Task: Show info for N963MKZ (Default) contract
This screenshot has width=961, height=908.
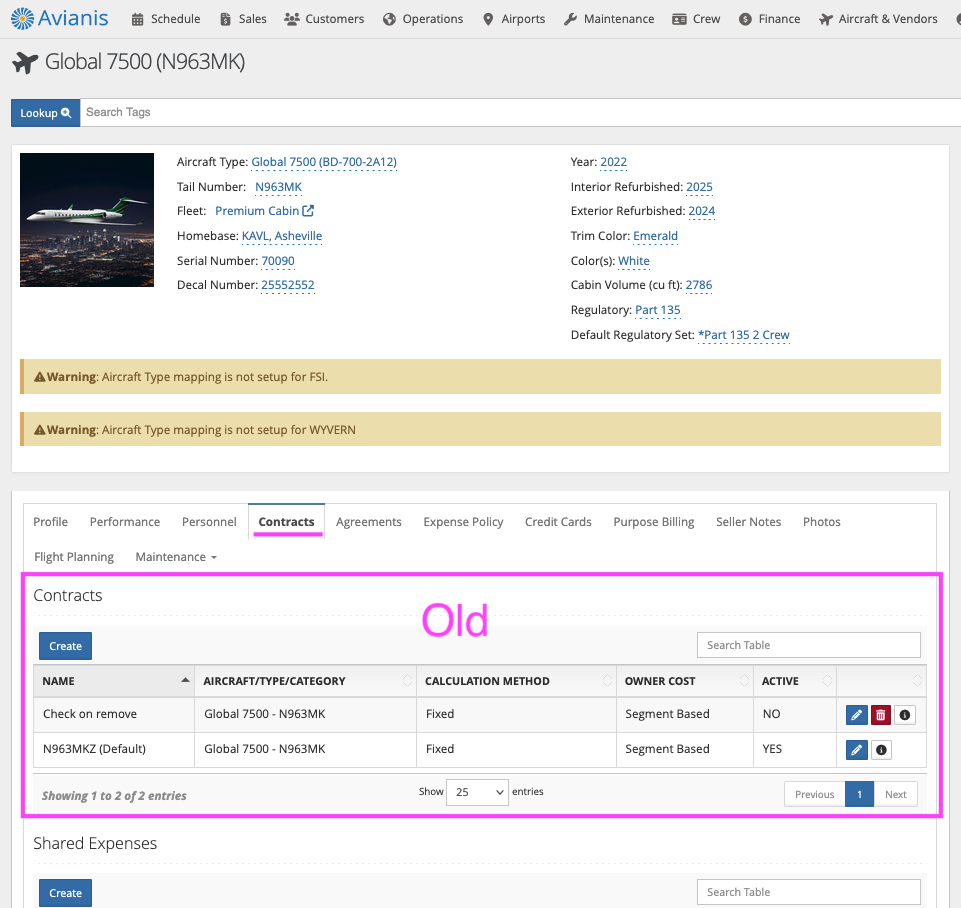Action: click(x=881, y=750)
